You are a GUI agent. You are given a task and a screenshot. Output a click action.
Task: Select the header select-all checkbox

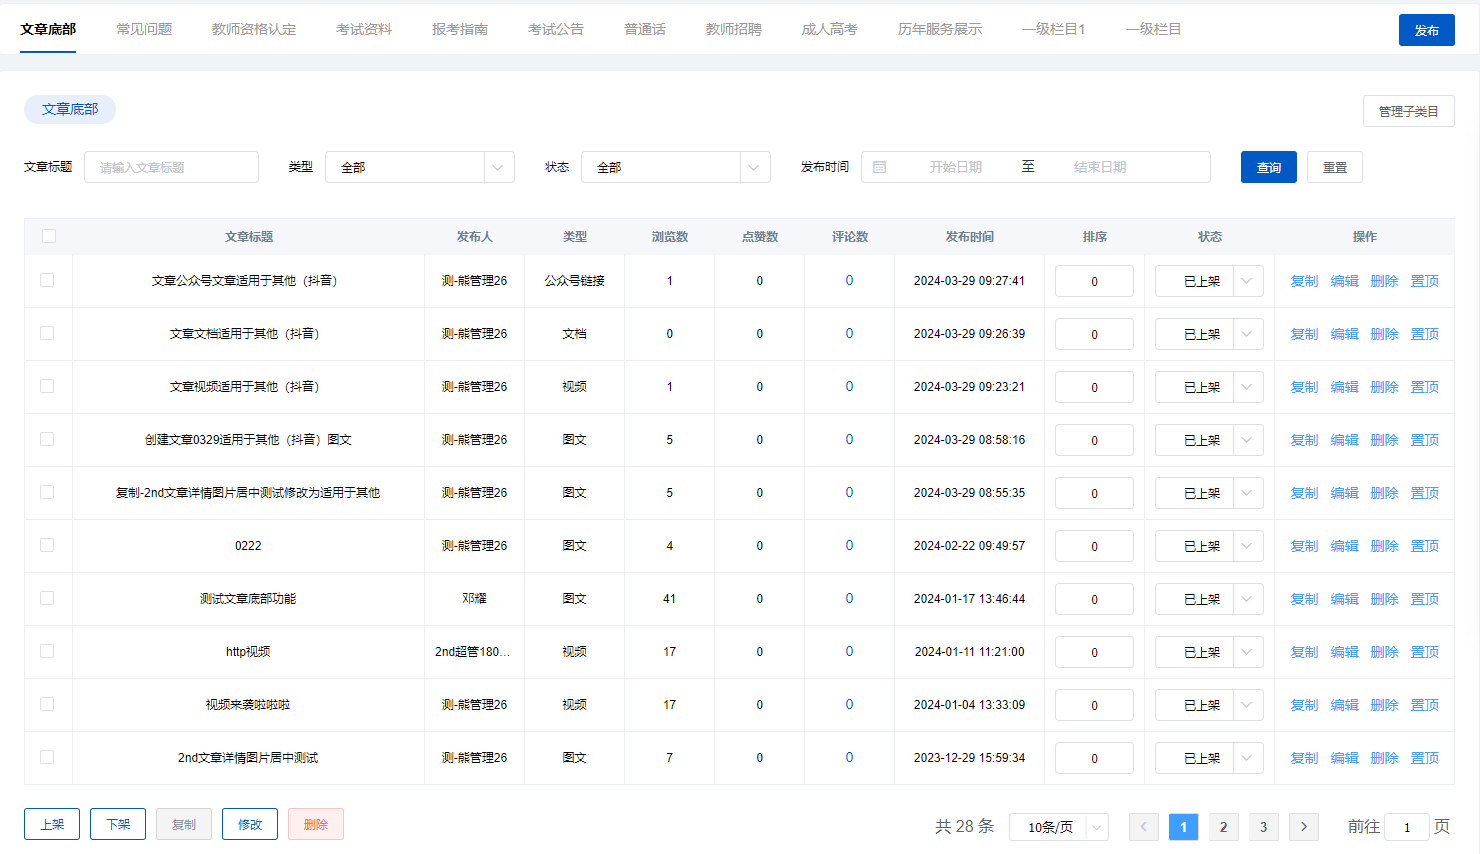[49, 236]
